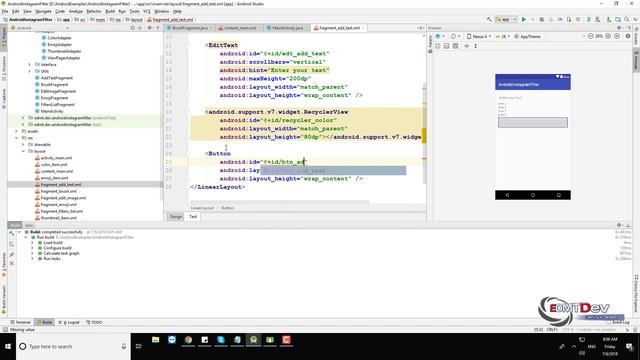
Task: Open the Android project view dropdown
Action: click(x=40, y=28)
